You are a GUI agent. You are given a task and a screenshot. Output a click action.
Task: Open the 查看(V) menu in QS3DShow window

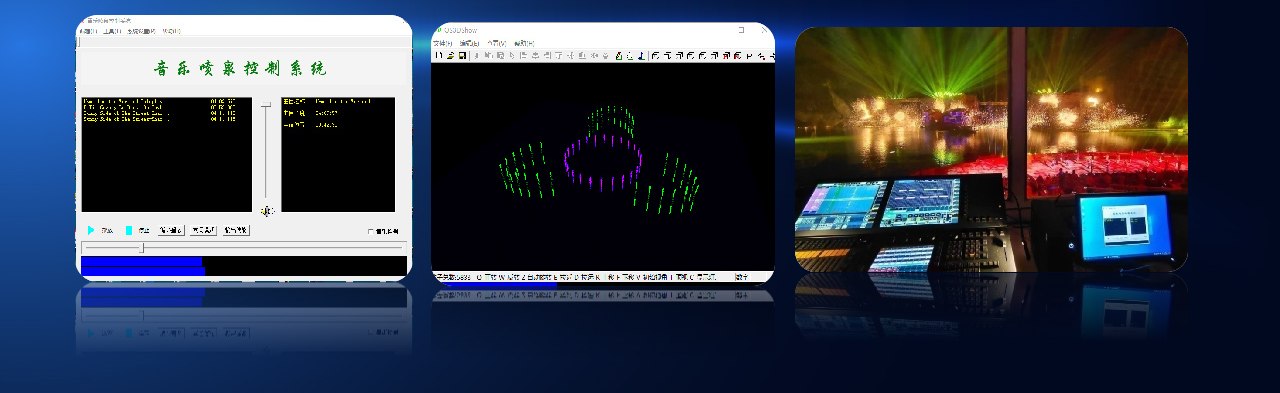(x=497, y=44)
